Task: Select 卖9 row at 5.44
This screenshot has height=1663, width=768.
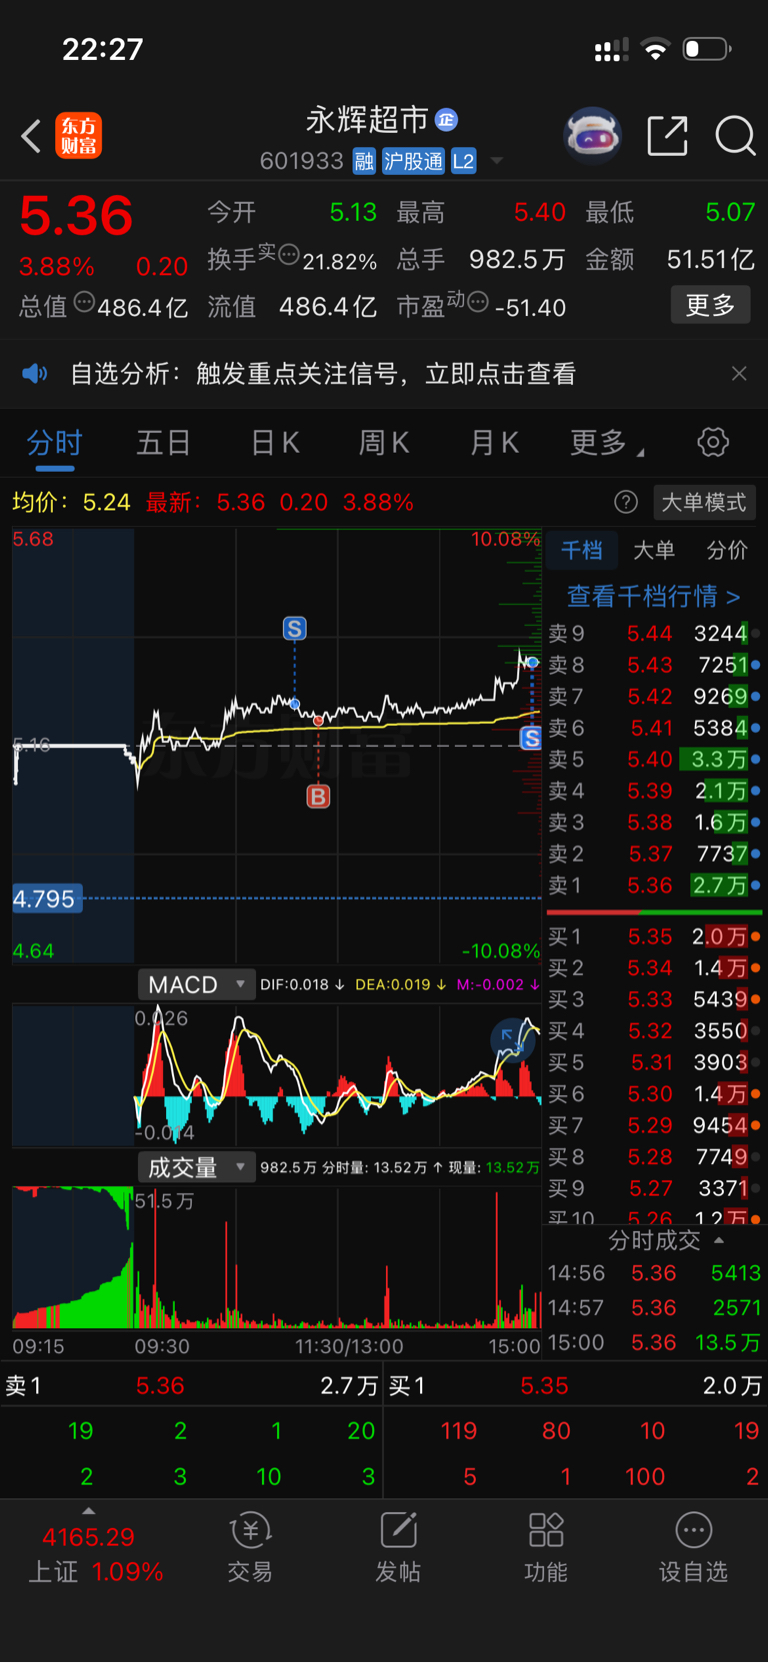Action: pyautogui.click(x=654, y=633)
